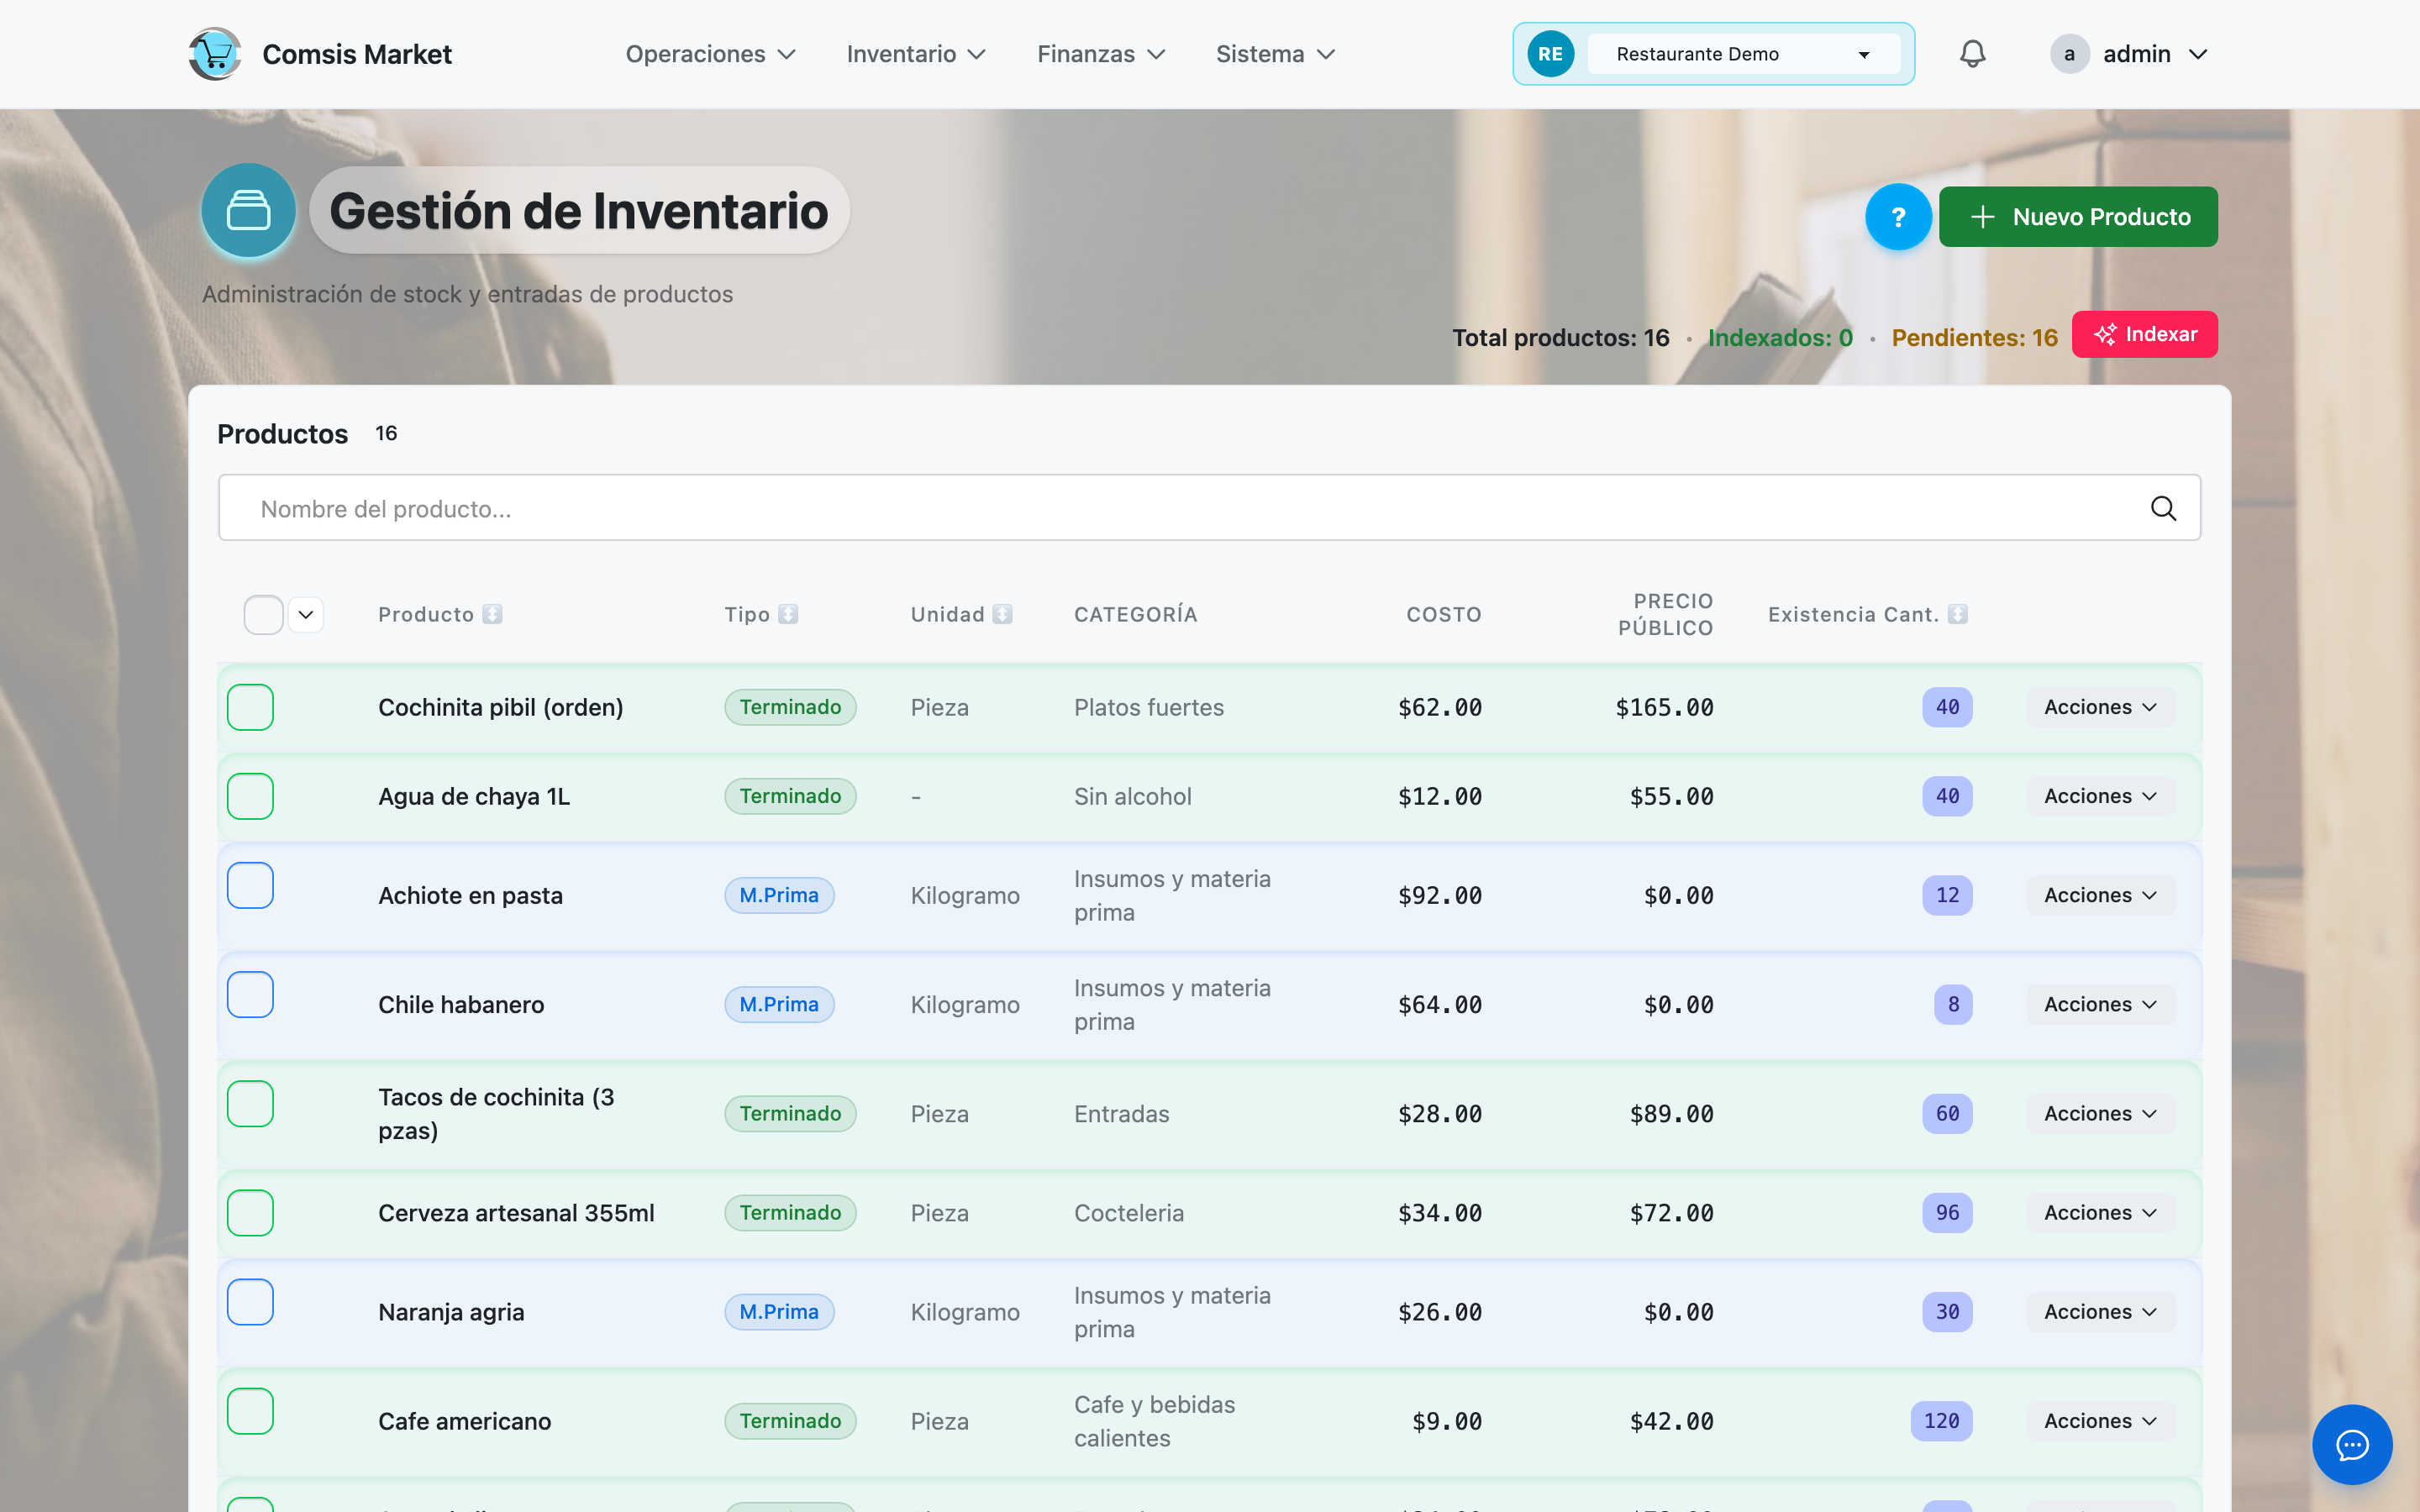This screenshot has height=1512, width=2420.
Task: Check the Agua de chaya 1L checkbox
Action: (250, 796)
